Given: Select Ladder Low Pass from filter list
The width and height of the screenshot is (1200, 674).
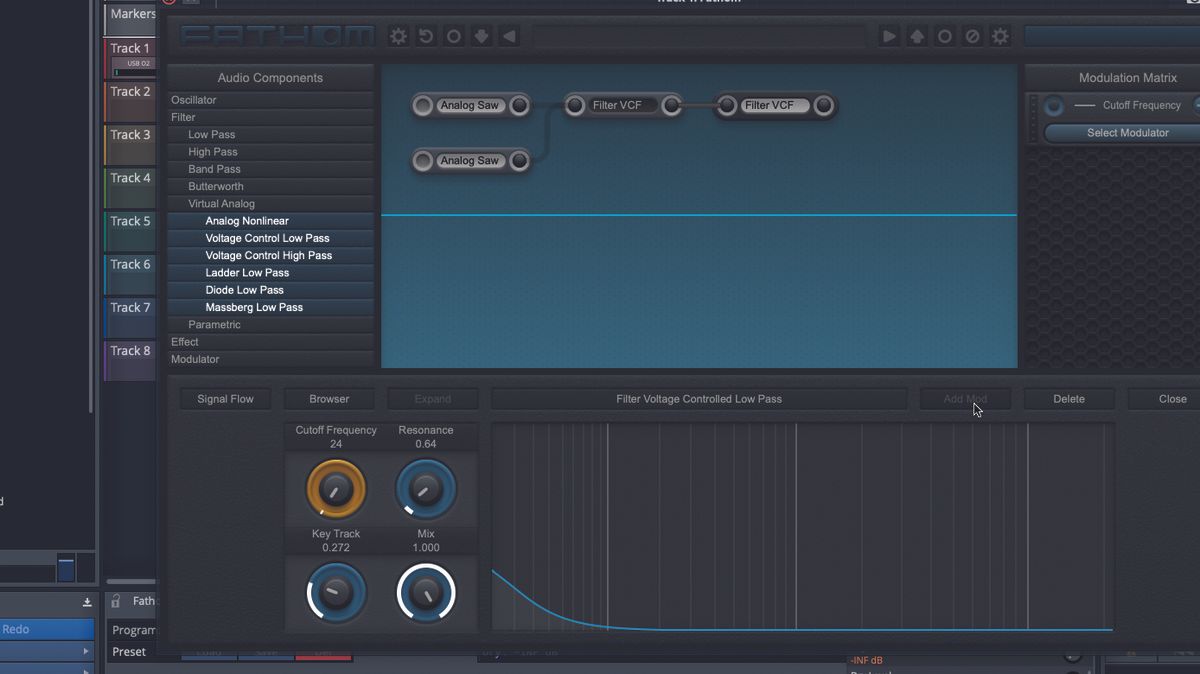Looking at the screenshot, I should click(x=247, y=273).
